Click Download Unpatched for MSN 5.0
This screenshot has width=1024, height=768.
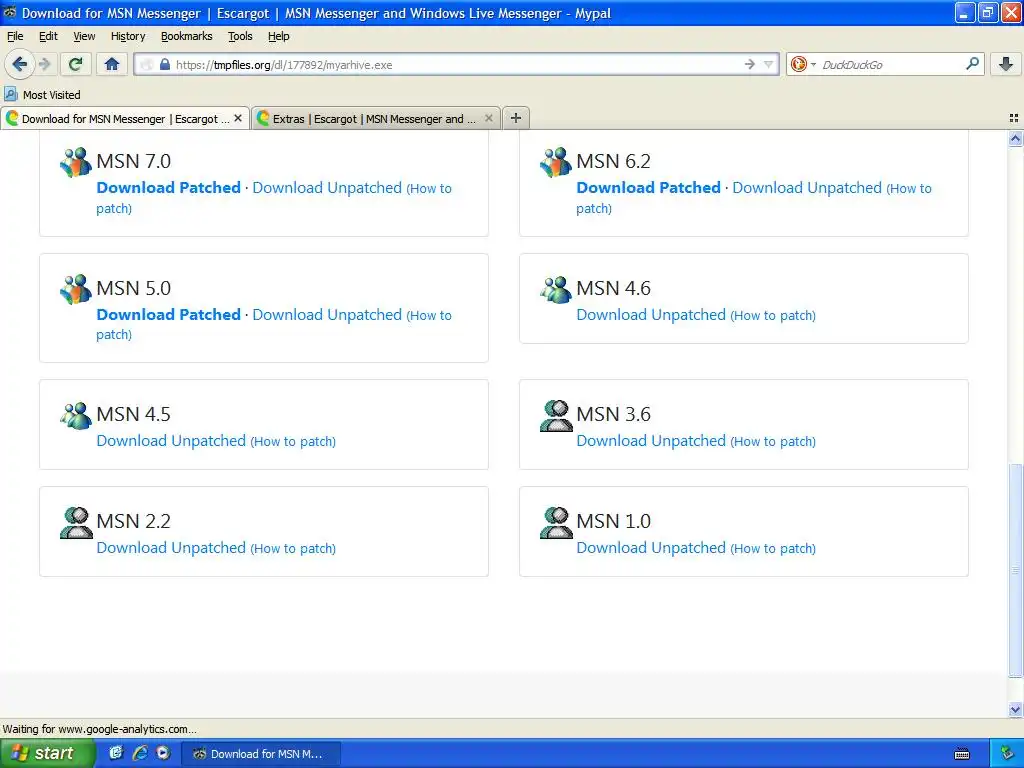327,314
